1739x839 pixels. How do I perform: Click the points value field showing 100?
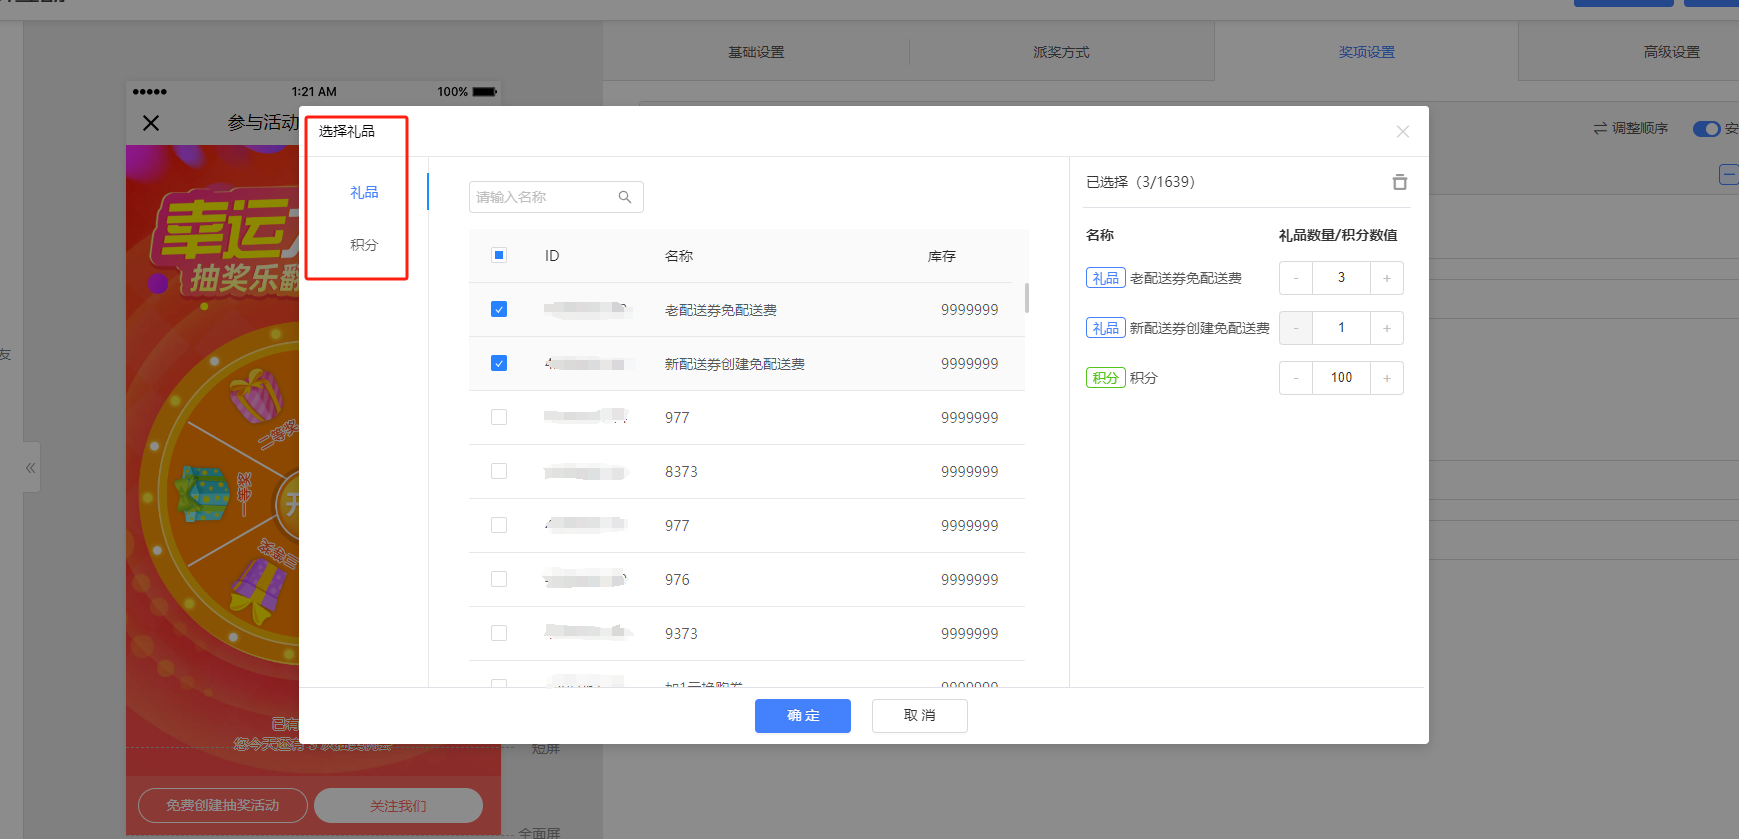coord(1341,378)
